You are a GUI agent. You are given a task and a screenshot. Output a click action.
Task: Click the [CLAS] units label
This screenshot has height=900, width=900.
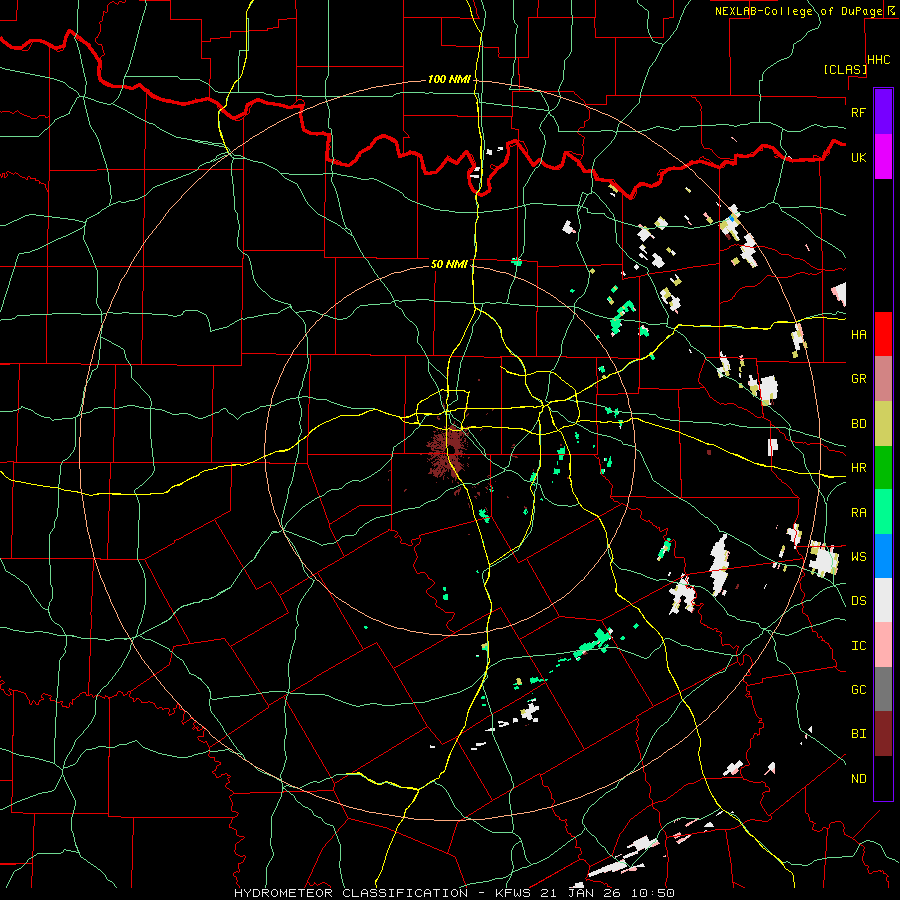point(845,69)
